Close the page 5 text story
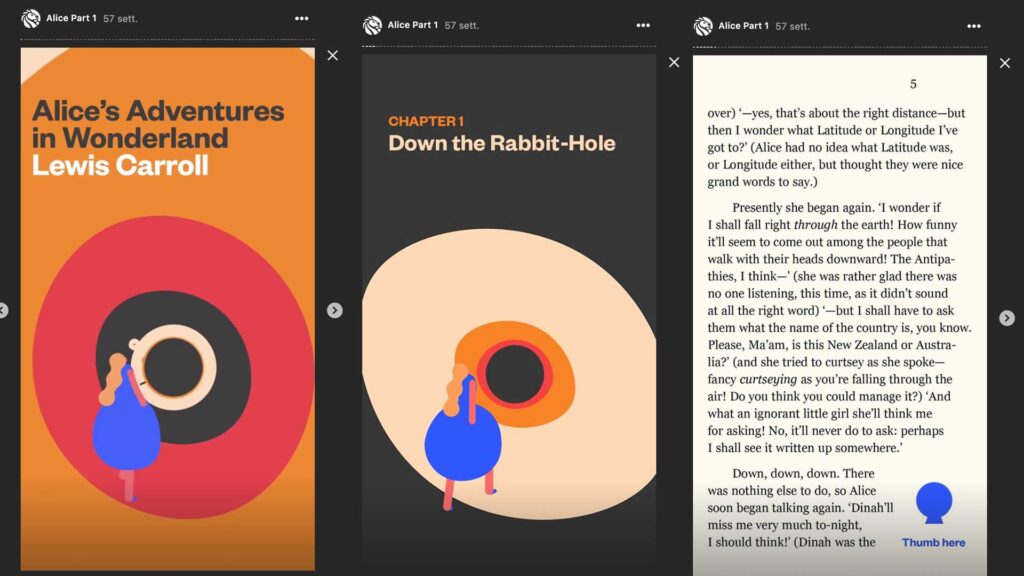The image size is (1024, 576). click(1005, 63)
